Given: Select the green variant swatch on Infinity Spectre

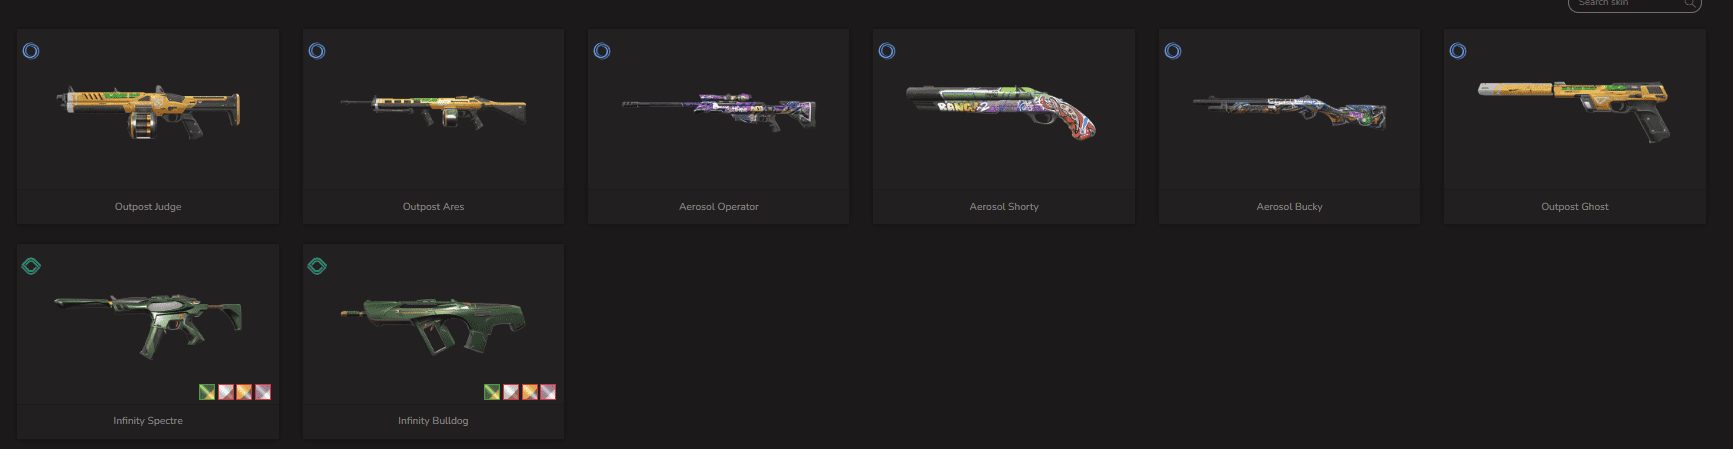Looking at the screenshot, I should (x=207, y=392).
